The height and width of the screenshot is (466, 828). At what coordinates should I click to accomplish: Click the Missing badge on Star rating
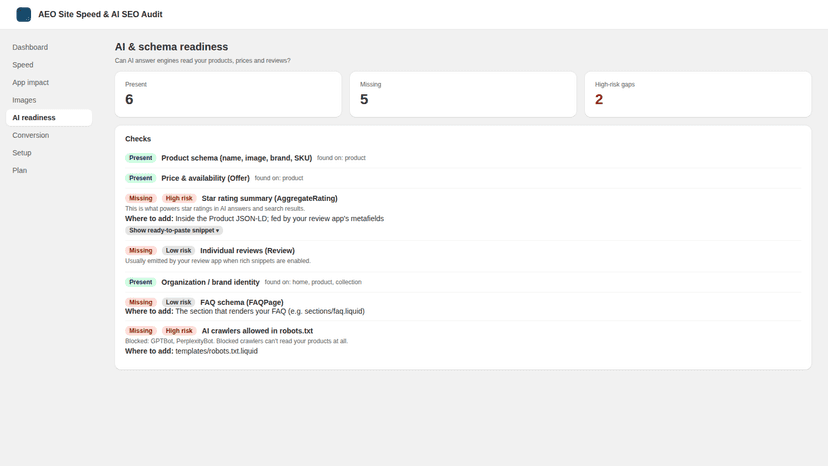pos(140,198)
